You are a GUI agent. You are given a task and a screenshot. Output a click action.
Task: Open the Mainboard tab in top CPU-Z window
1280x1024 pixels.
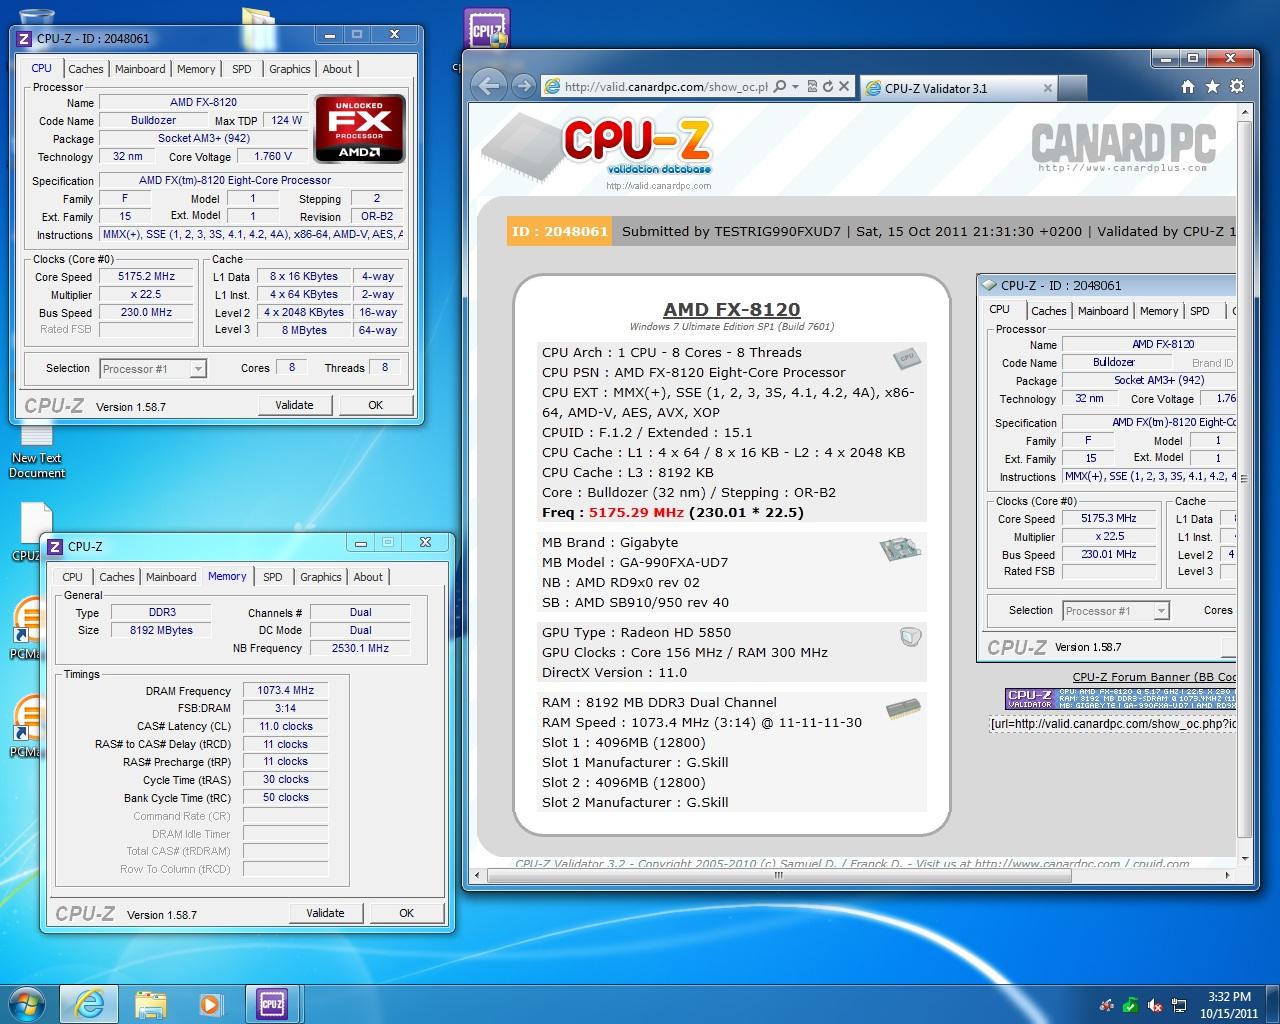tap(140, 69)
